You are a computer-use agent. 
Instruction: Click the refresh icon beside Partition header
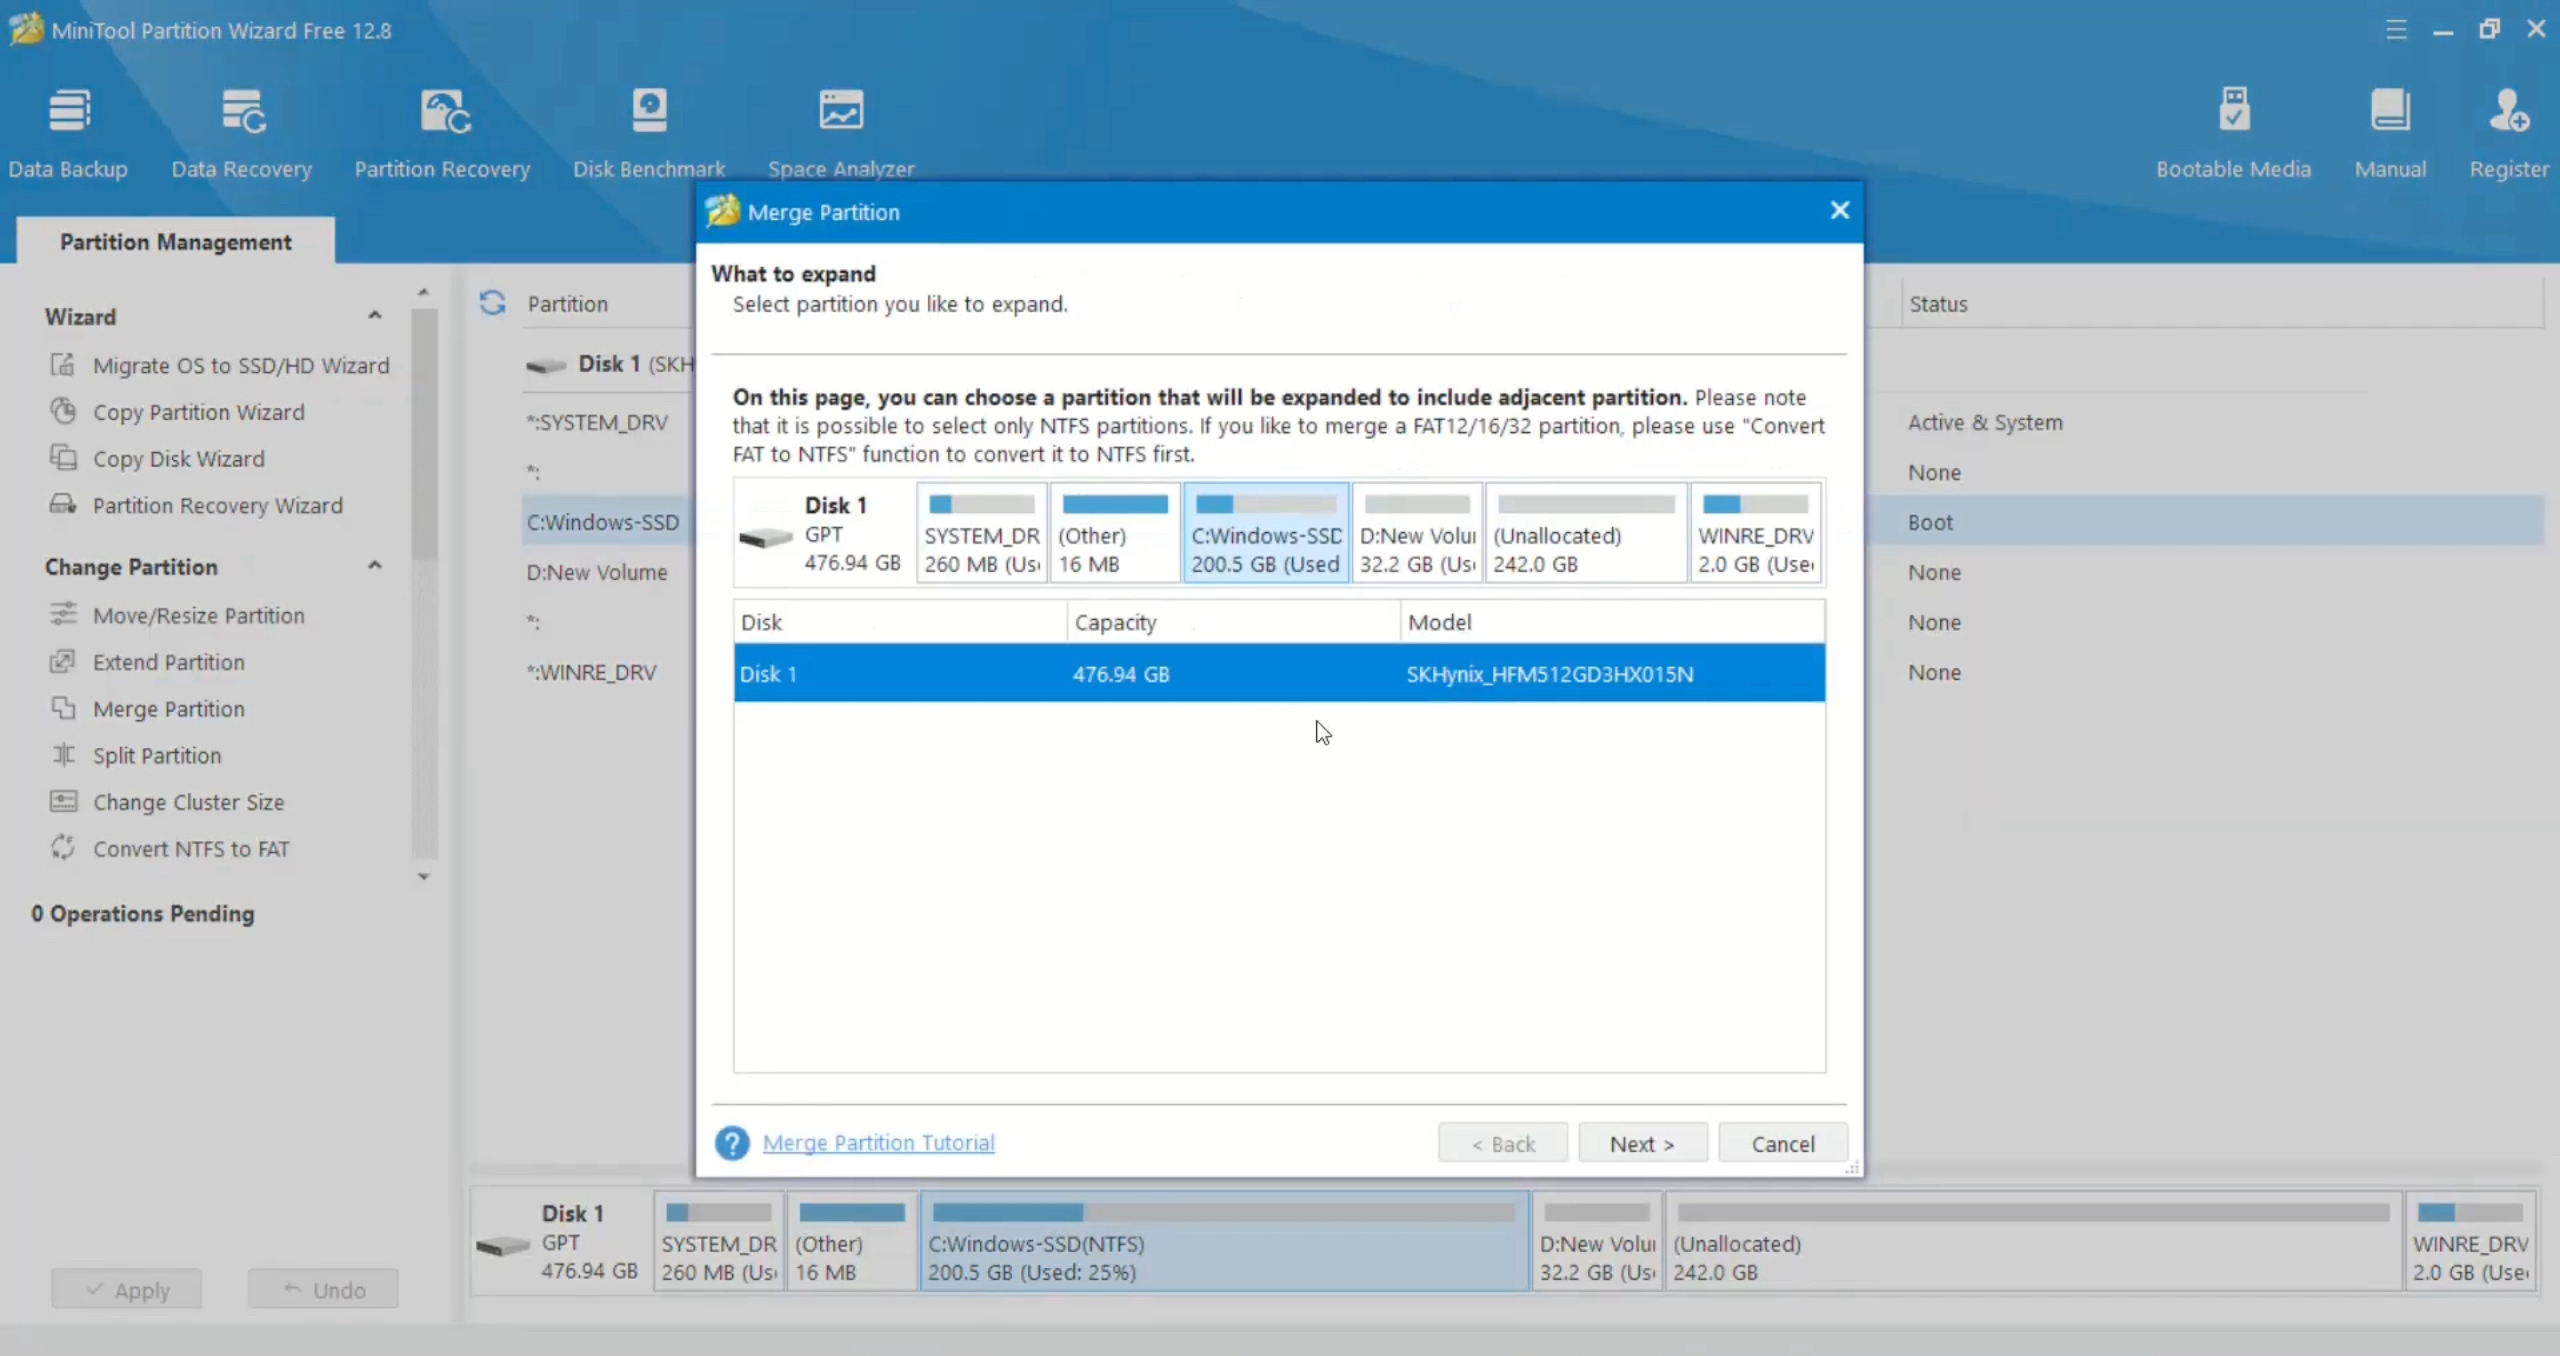[x=492, y=303]
